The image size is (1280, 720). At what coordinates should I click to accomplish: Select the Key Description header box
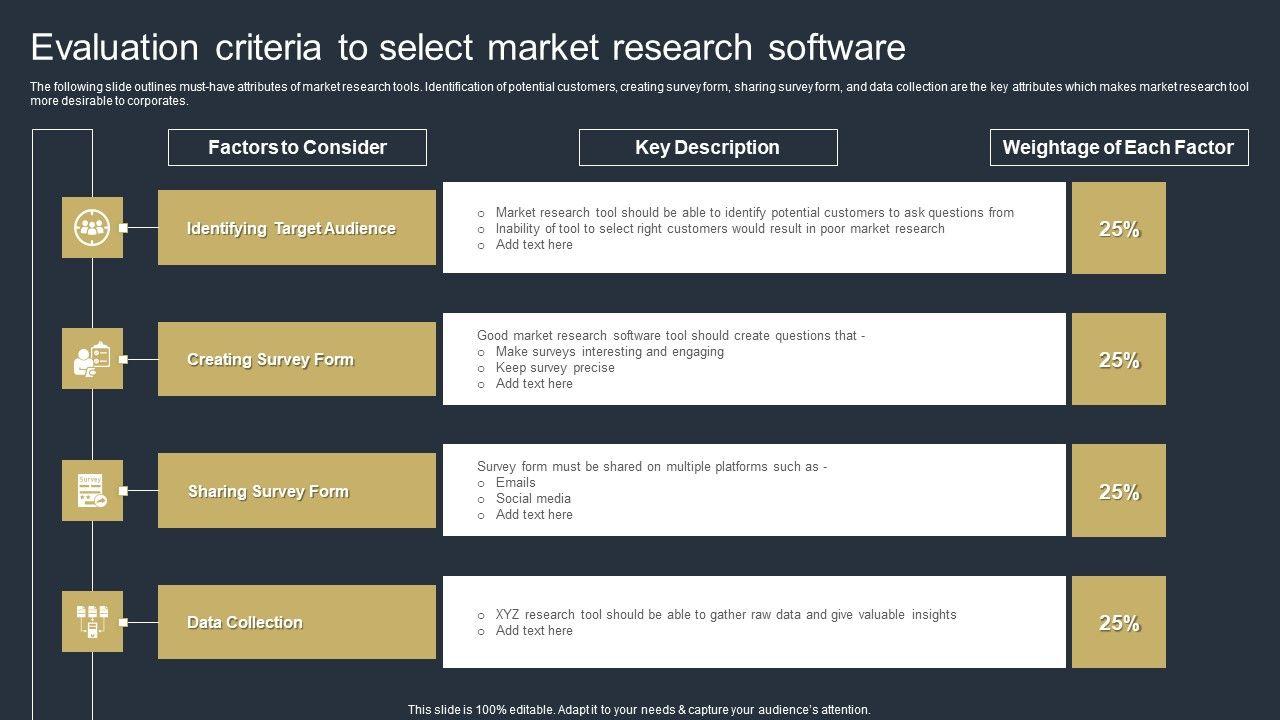tap(707, 148)
